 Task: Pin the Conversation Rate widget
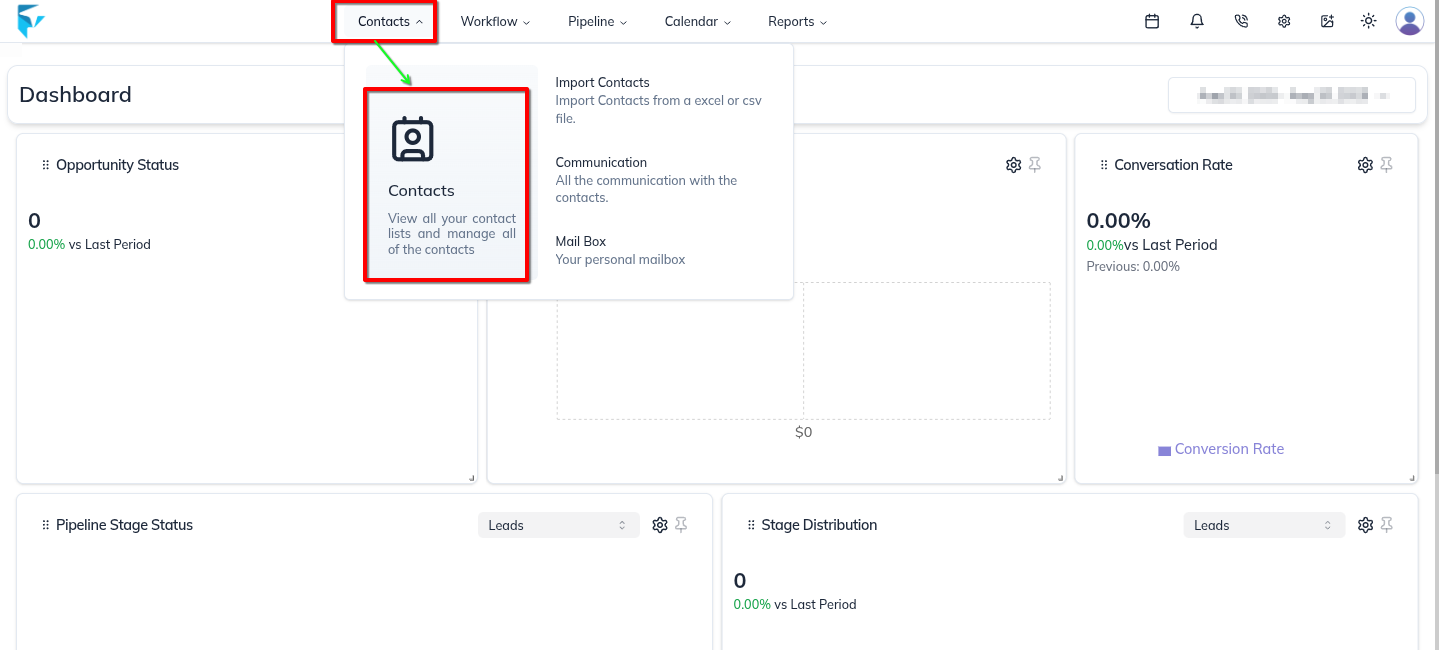pyautogui.click(x=1387, y=165)
